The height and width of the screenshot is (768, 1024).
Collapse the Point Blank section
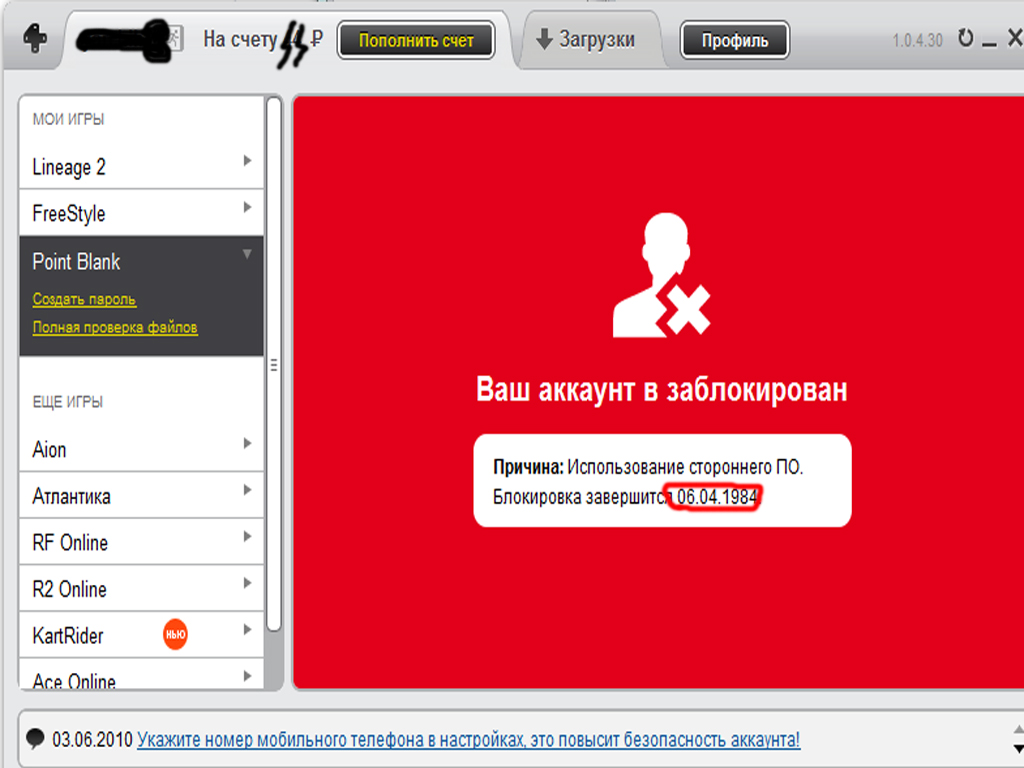point(247,256)
